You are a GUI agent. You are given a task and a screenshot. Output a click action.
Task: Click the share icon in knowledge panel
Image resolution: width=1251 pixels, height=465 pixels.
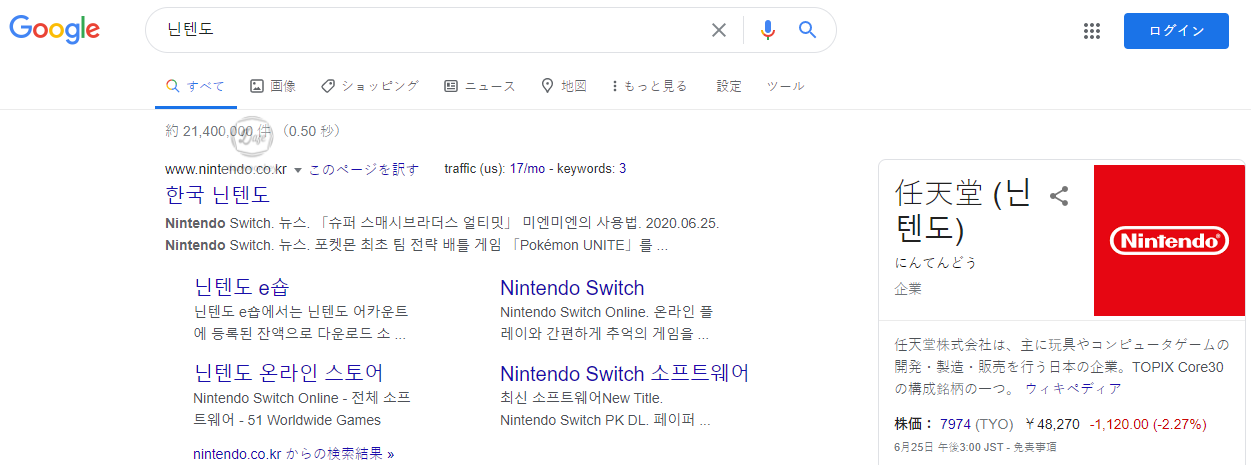1059,196
